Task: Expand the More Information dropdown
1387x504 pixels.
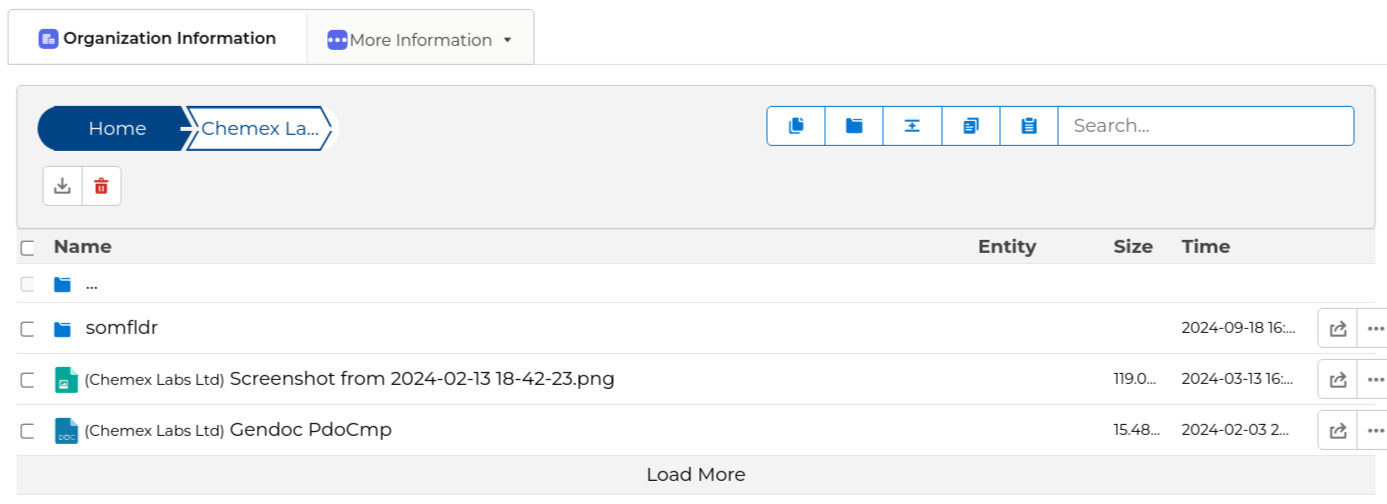Action: [420, 40]
